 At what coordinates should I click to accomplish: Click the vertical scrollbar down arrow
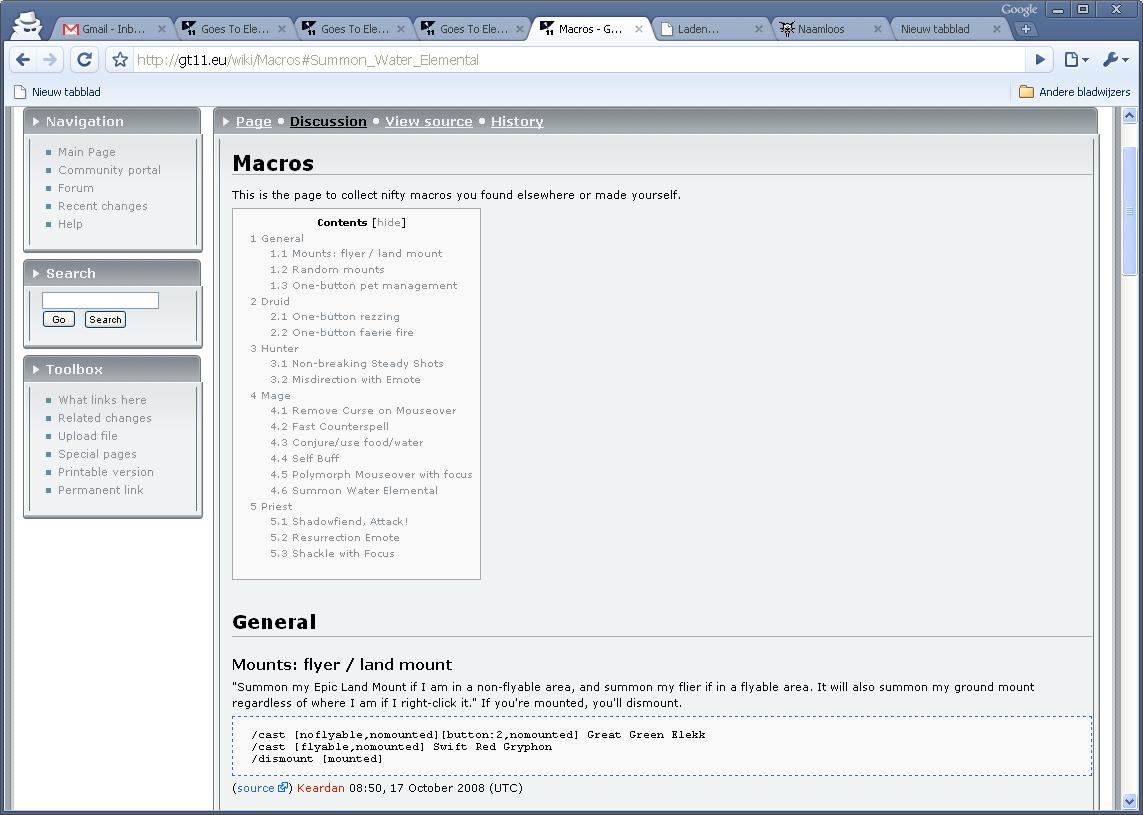[x=1130, y=801]
